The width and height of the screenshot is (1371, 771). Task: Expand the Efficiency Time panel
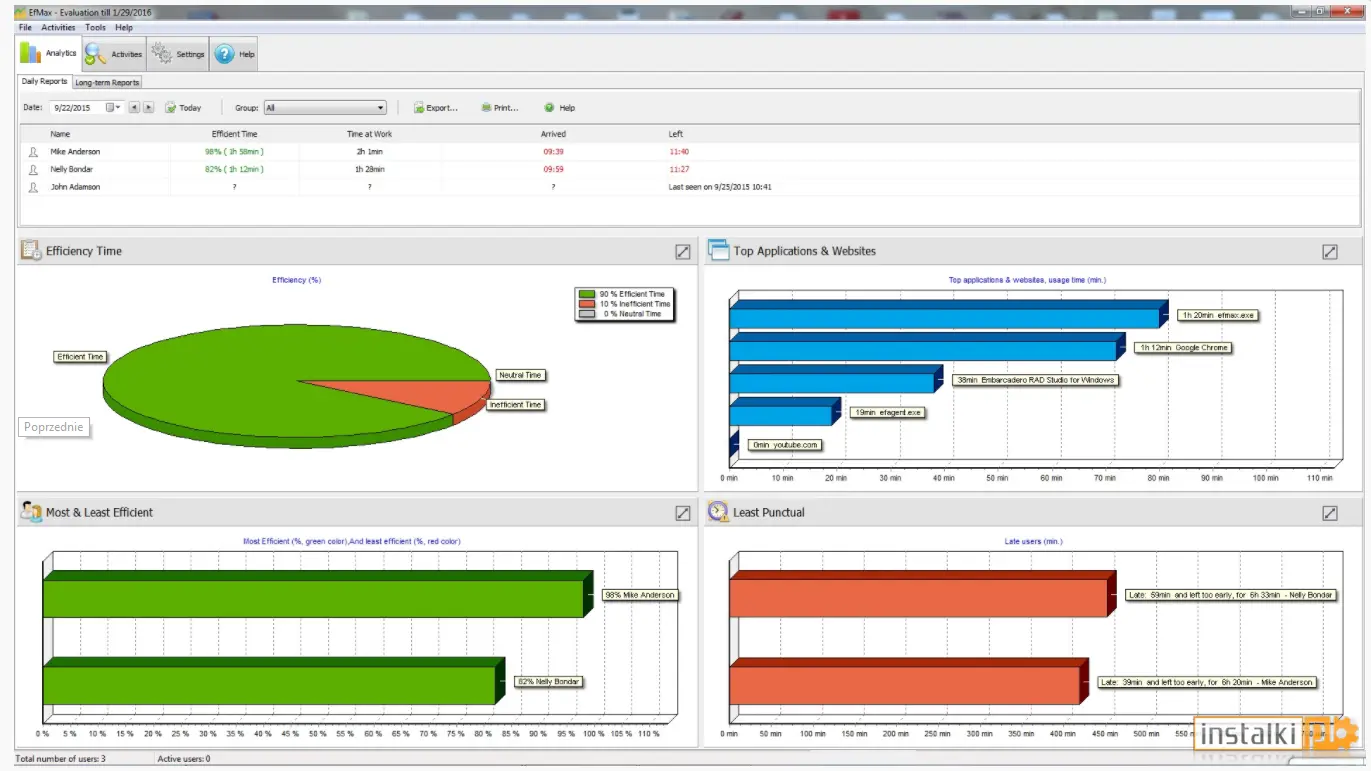[683, 252]
